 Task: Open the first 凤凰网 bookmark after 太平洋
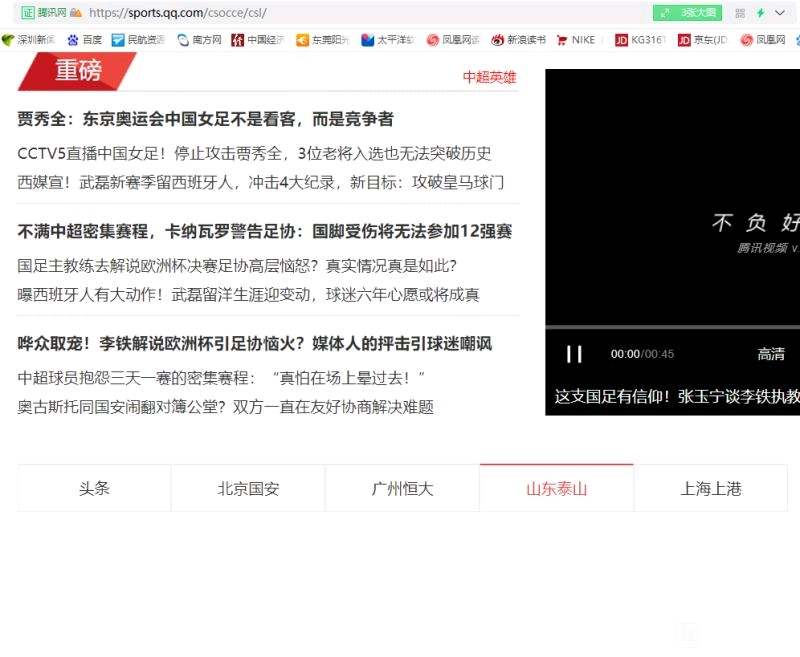(453, 40)
